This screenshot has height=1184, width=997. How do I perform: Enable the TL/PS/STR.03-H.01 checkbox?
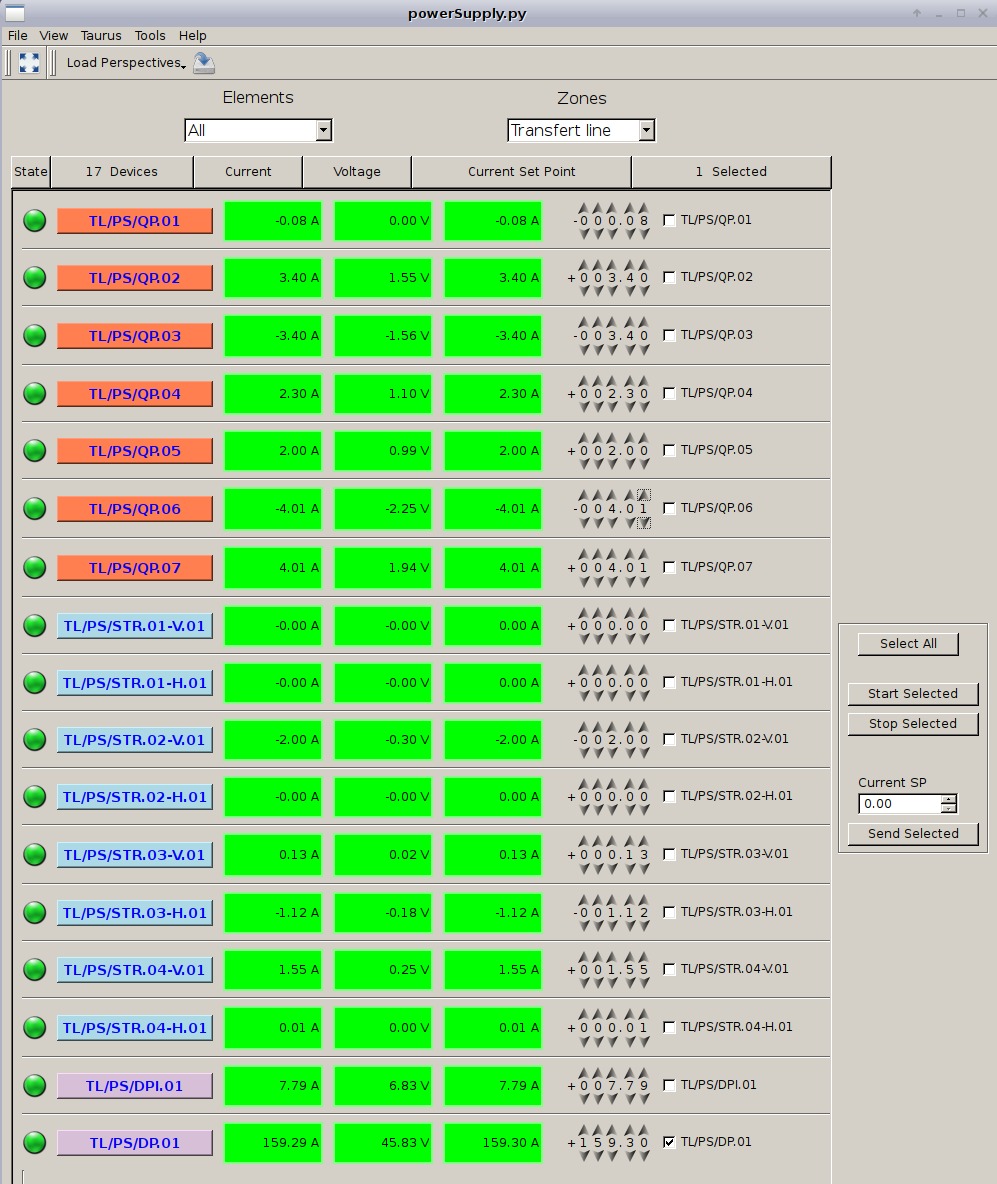[x=669, y=912]
